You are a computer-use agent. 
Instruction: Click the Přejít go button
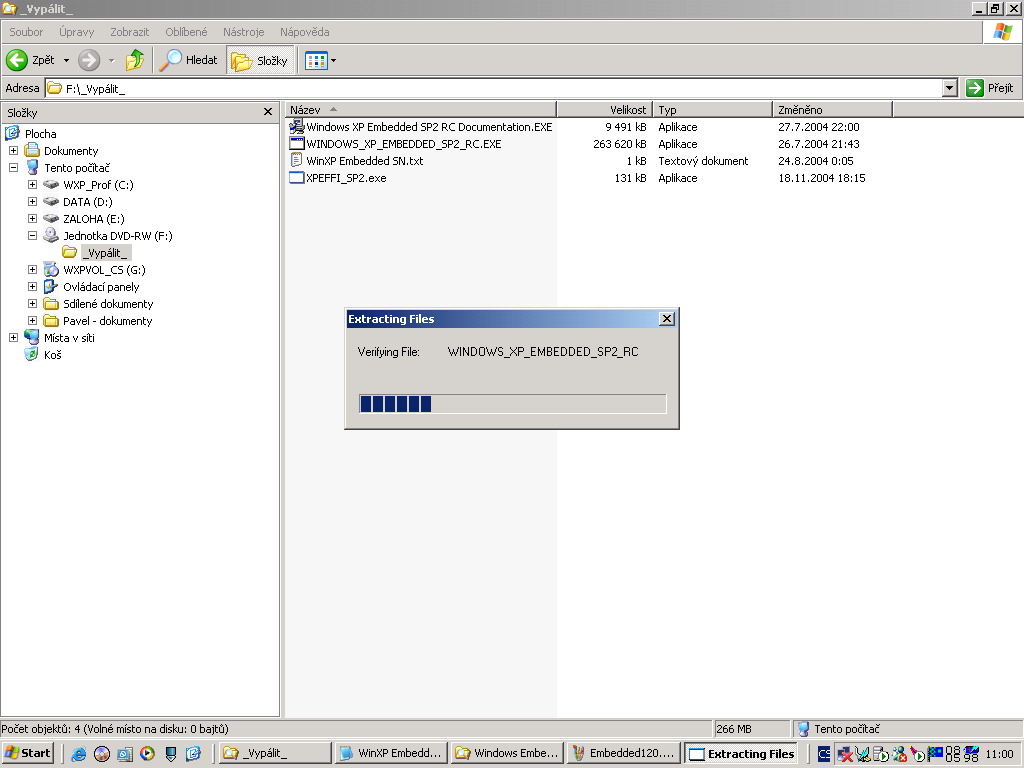(990, 88)
